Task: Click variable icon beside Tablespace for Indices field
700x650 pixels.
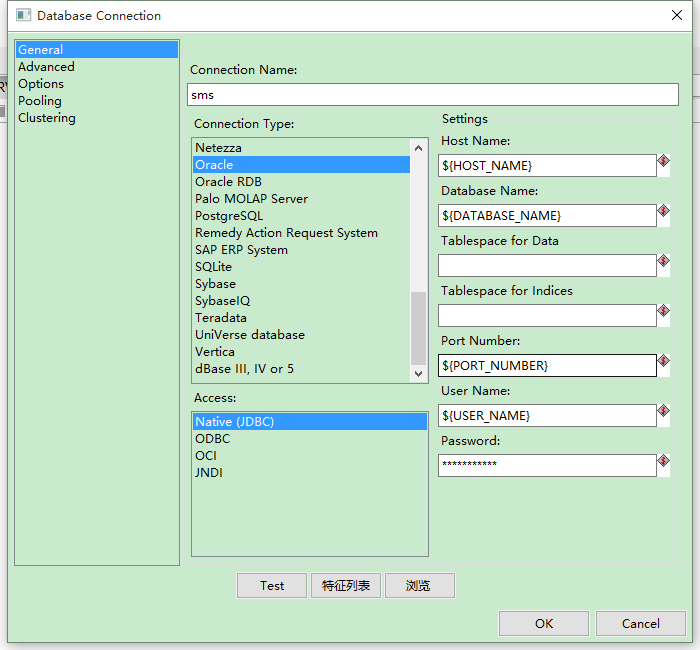Action: tap(663, 311)
